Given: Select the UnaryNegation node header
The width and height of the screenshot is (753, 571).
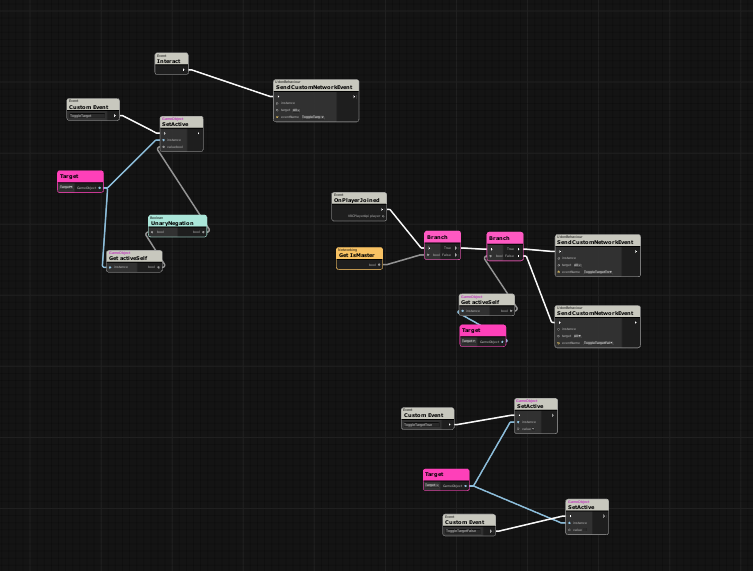Looking at the screenshot, I should click(x=178, y=221).
